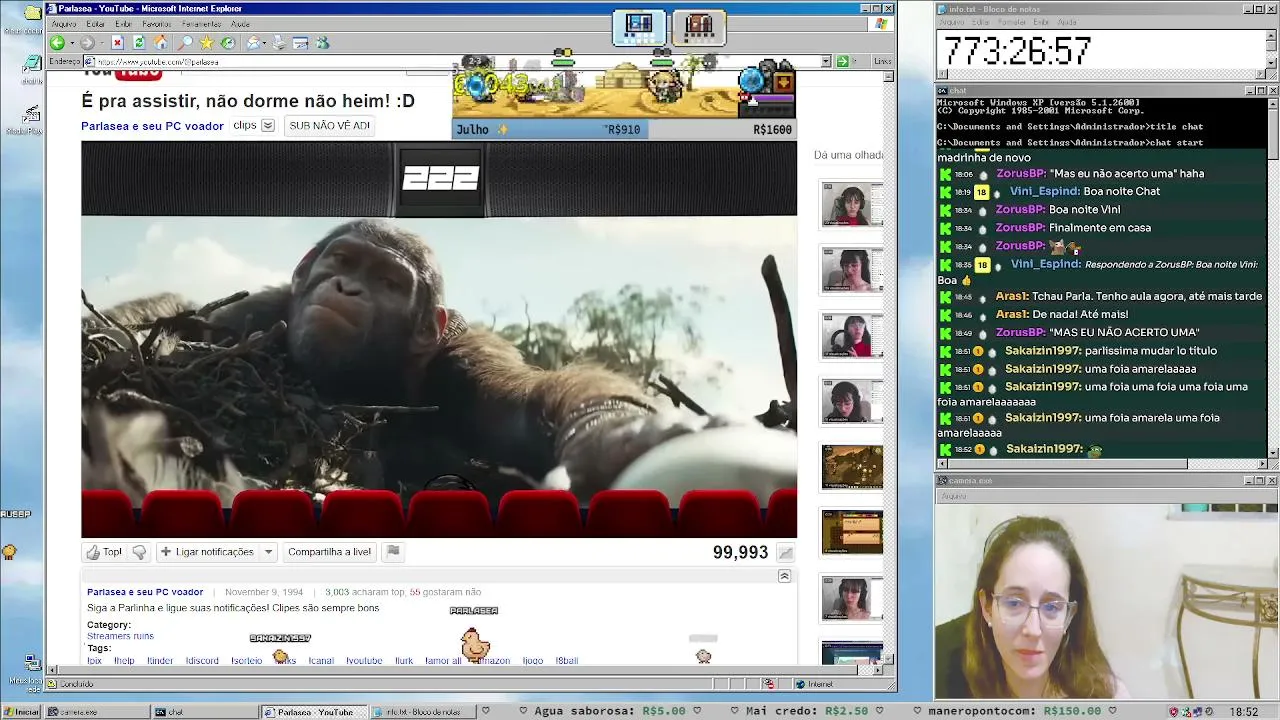The image size is (1280, 720).
Task: Go to the Home page icon
Action: pos(160,43)
